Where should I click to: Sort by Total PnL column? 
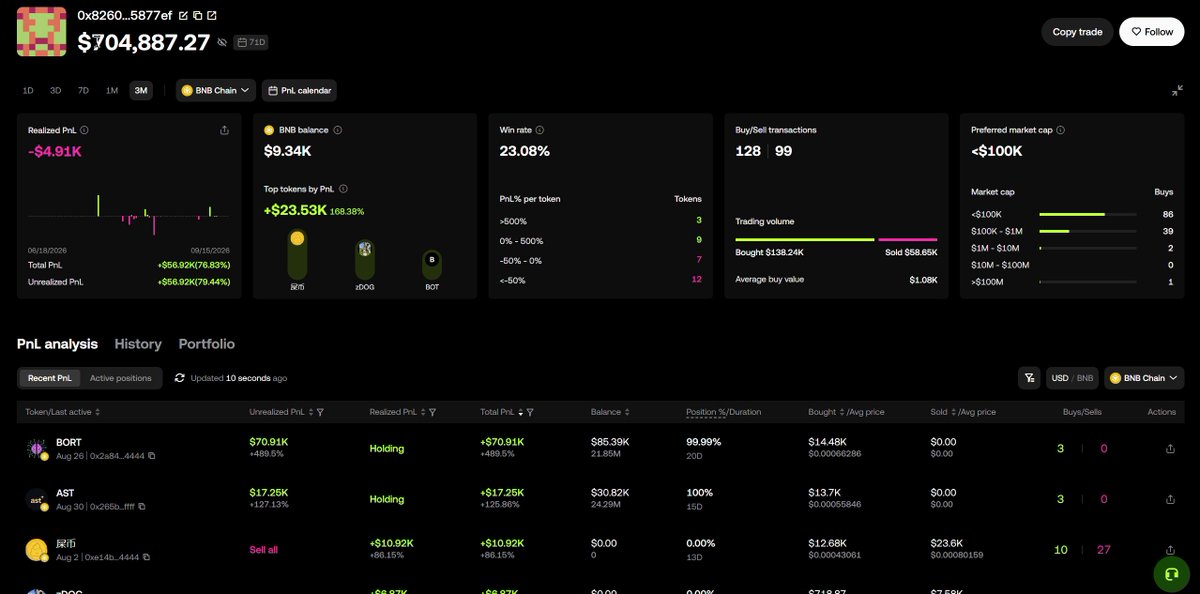[522, 412]
